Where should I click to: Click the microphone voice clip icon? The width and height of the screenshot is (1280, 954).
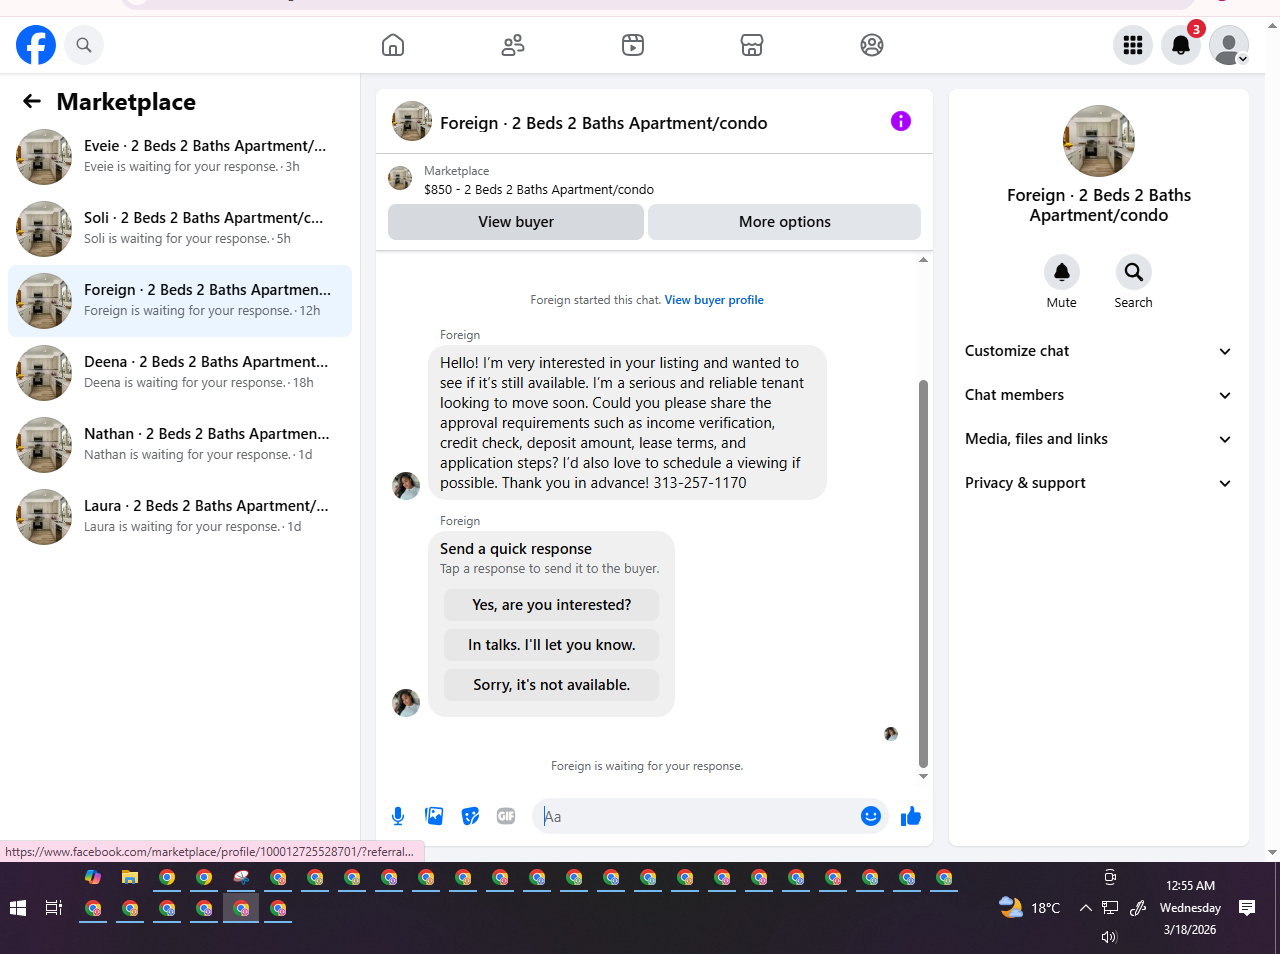398,816
